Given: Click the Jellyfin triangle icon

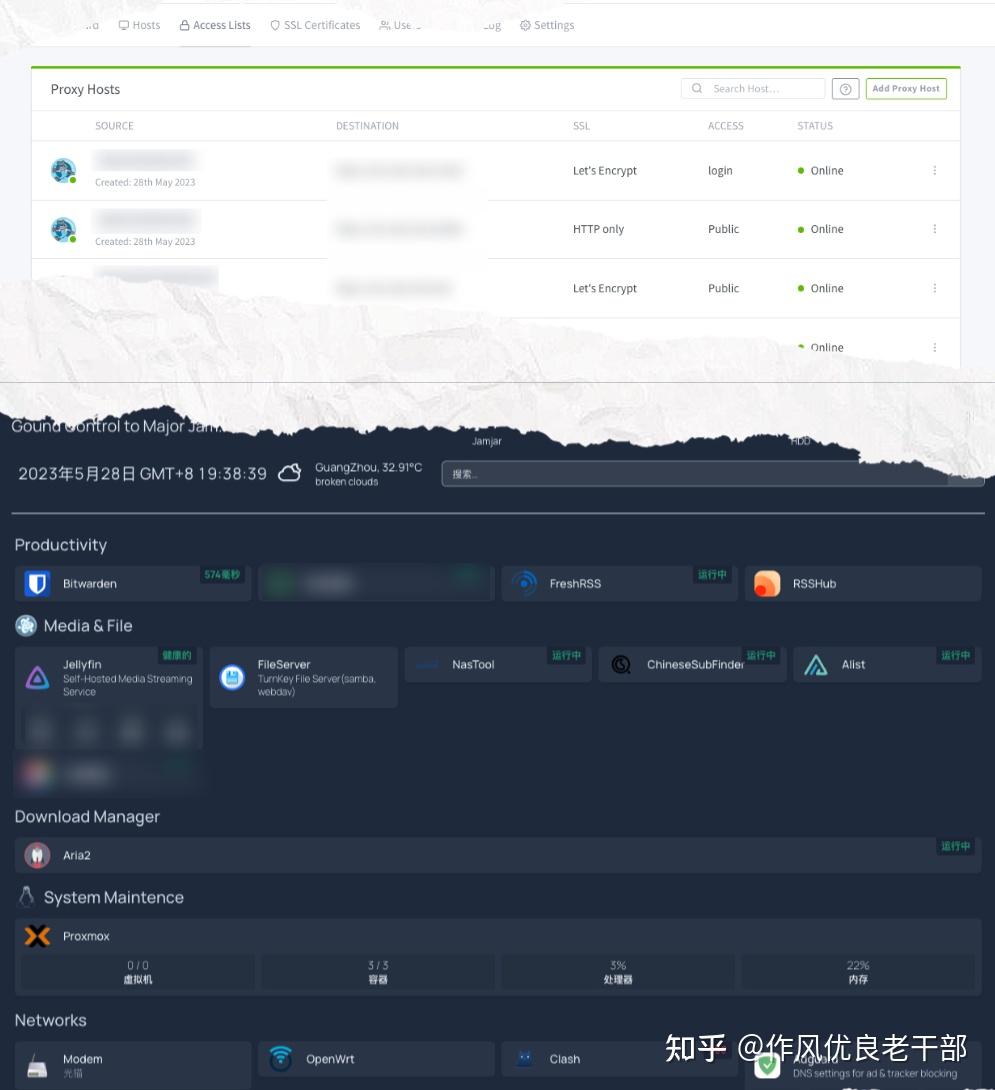Looking at the screenshot, I should tap(38, 678).
